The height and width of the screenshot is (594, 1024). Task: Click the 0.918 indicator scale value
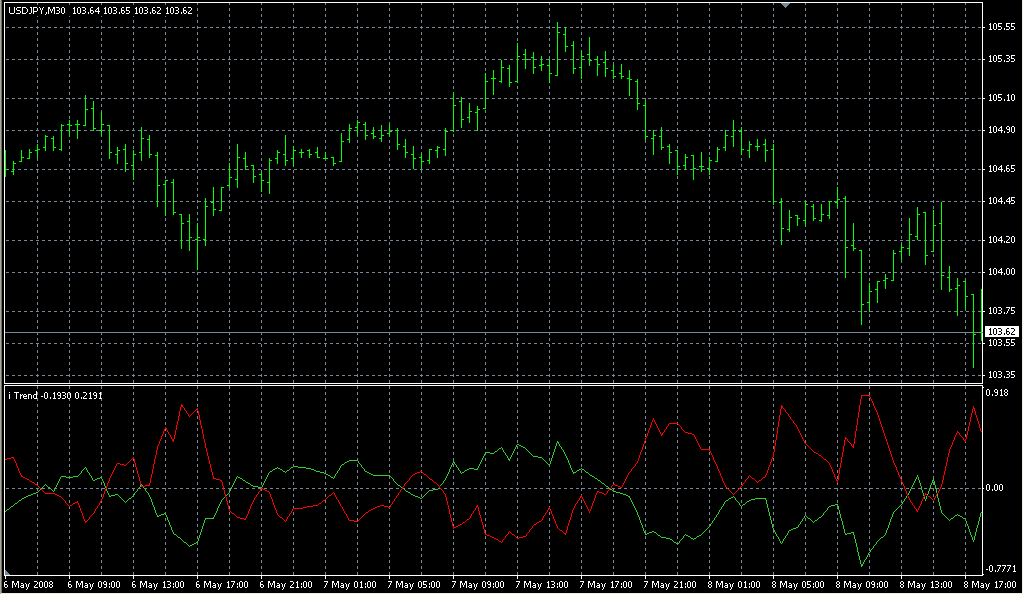pyautogui.click(x=999, y=393)
